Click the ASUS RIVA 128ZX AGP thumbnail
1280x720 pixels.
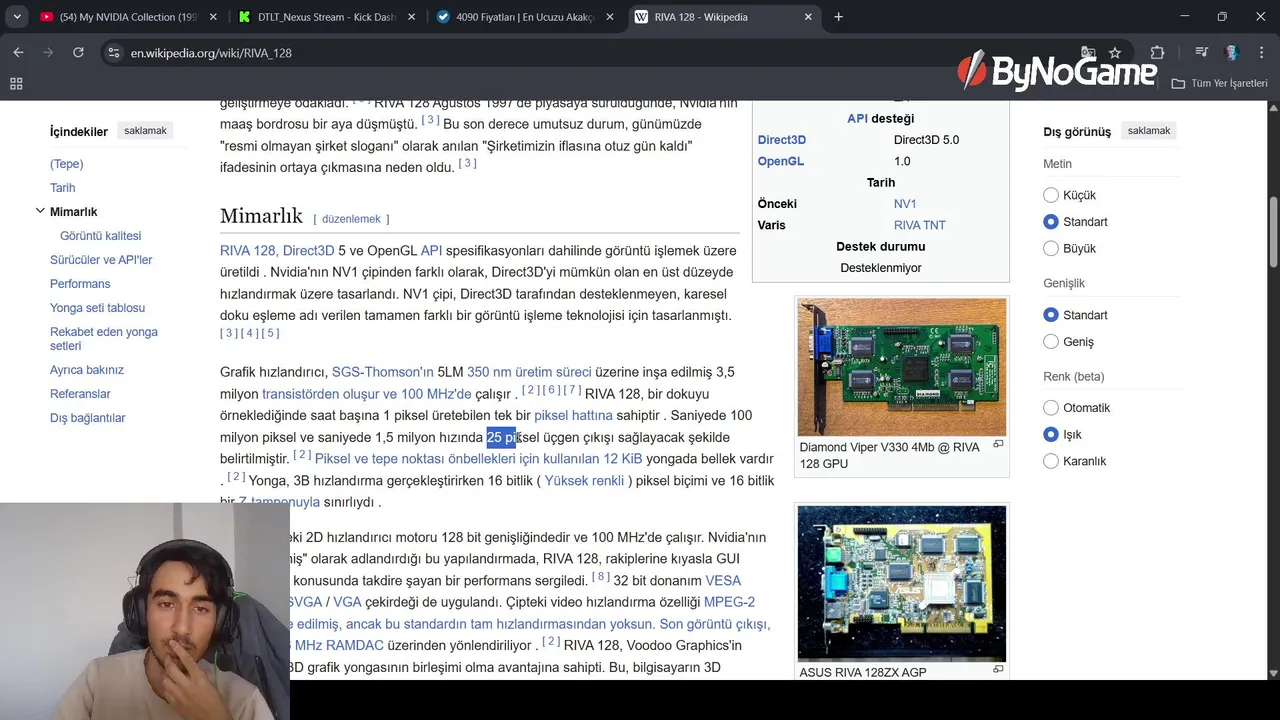(902, 583)
